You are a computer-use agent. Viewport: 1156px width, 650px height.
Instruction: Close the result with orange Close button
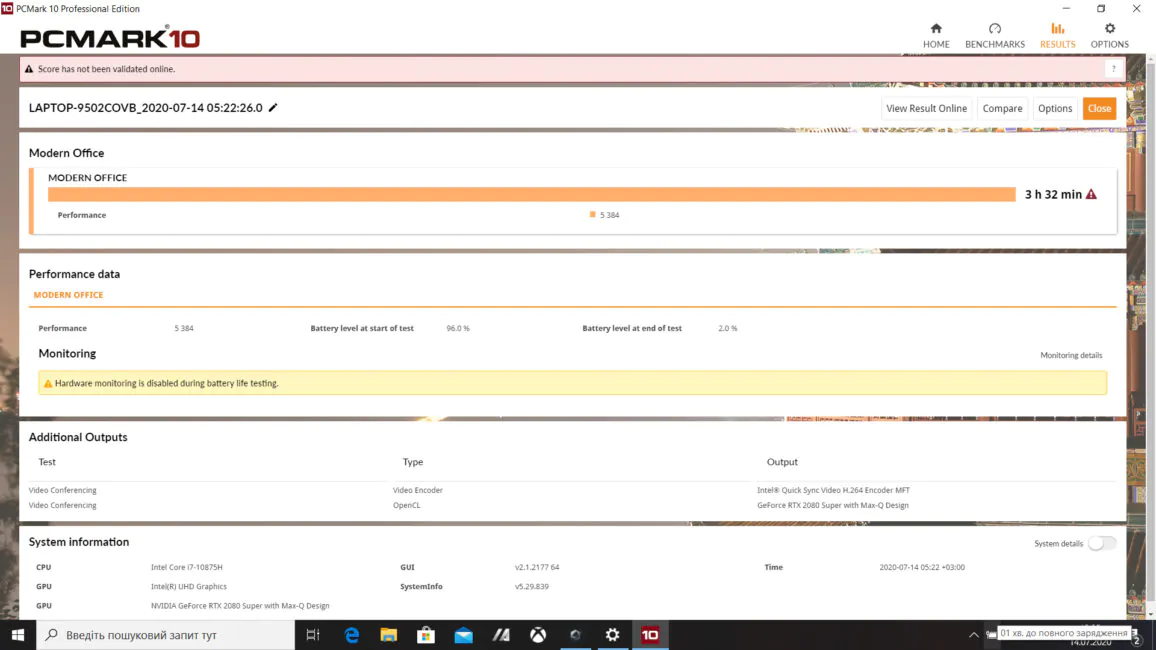(x=1099, y=108)
